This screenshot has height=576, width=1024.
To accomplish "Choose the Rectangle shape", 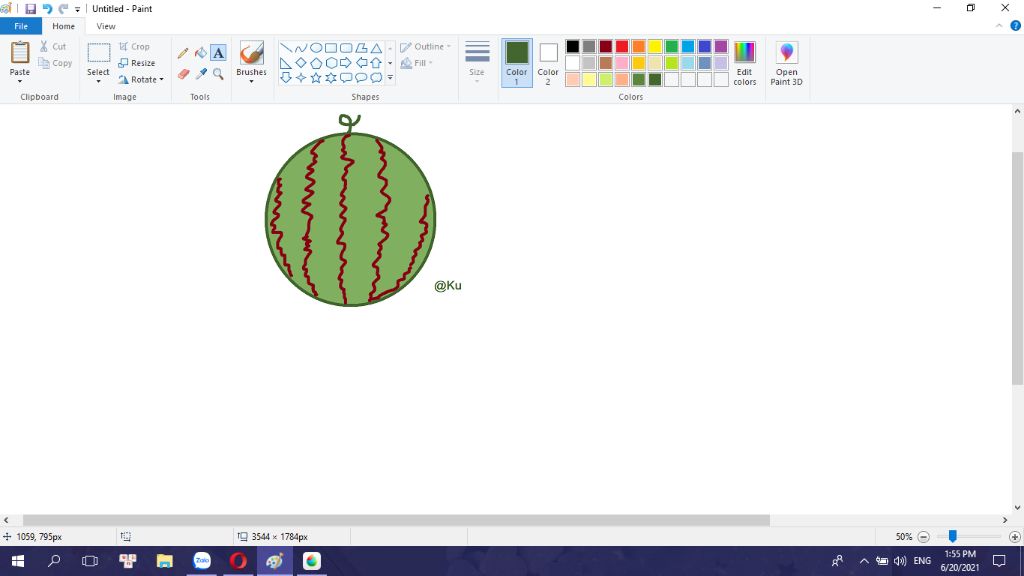I will tap(331, 48).
